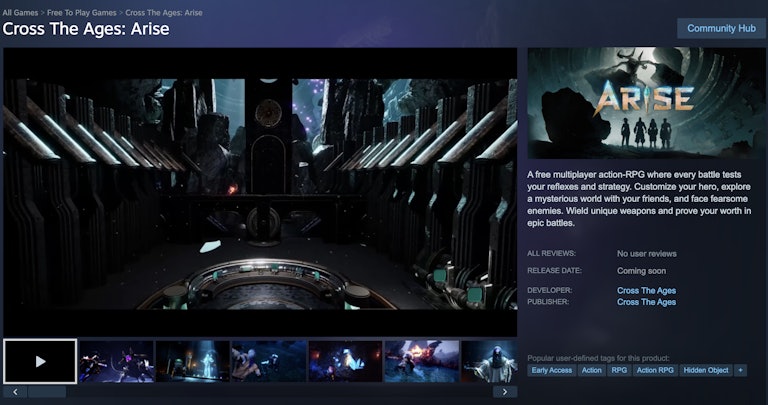The width and height of the screenshot is (768, 405).
Task: Open the Cross The Ages developer link
Action: point(646,290)
